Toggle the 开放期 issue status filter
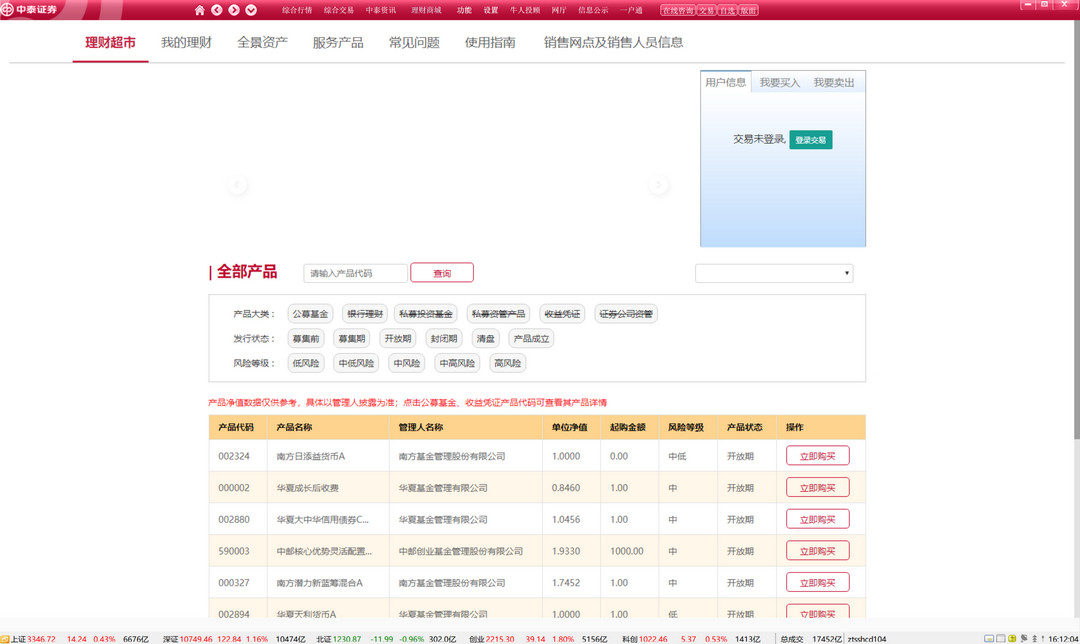 point(397,339)
